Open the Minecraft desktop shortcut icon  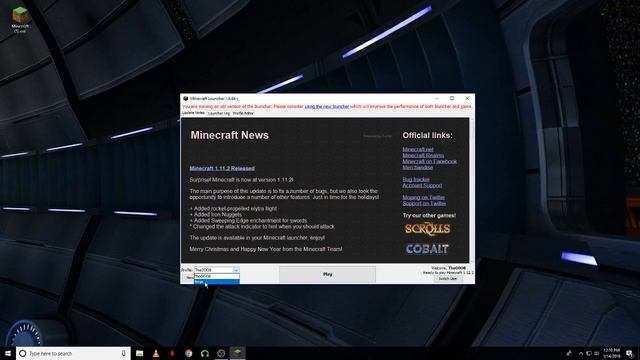pyautogui.click(x=20, y=19)
